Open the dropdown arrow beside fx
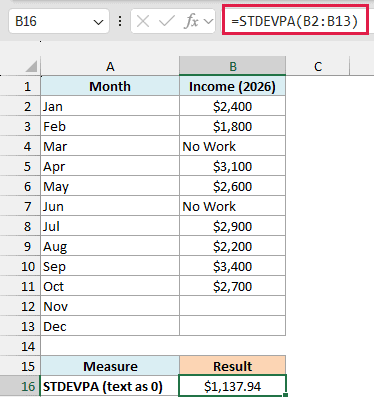The image size is (374, 397). coord(208,22)
